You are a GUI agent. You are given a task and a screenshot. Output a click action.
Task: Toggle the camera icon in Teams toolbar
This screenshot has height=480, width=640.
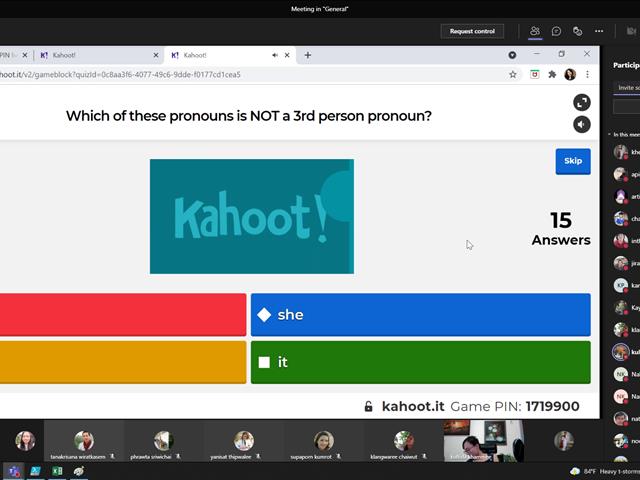tap(631, 31)
